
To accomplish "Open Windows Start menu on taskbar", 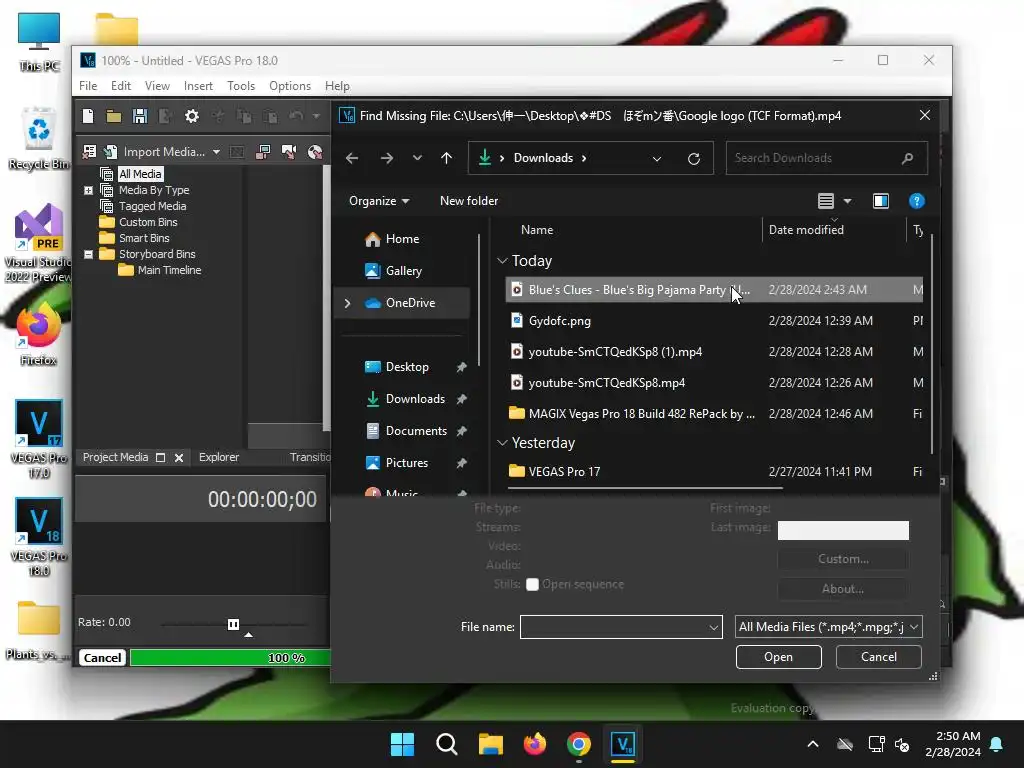I will point(402,744).
